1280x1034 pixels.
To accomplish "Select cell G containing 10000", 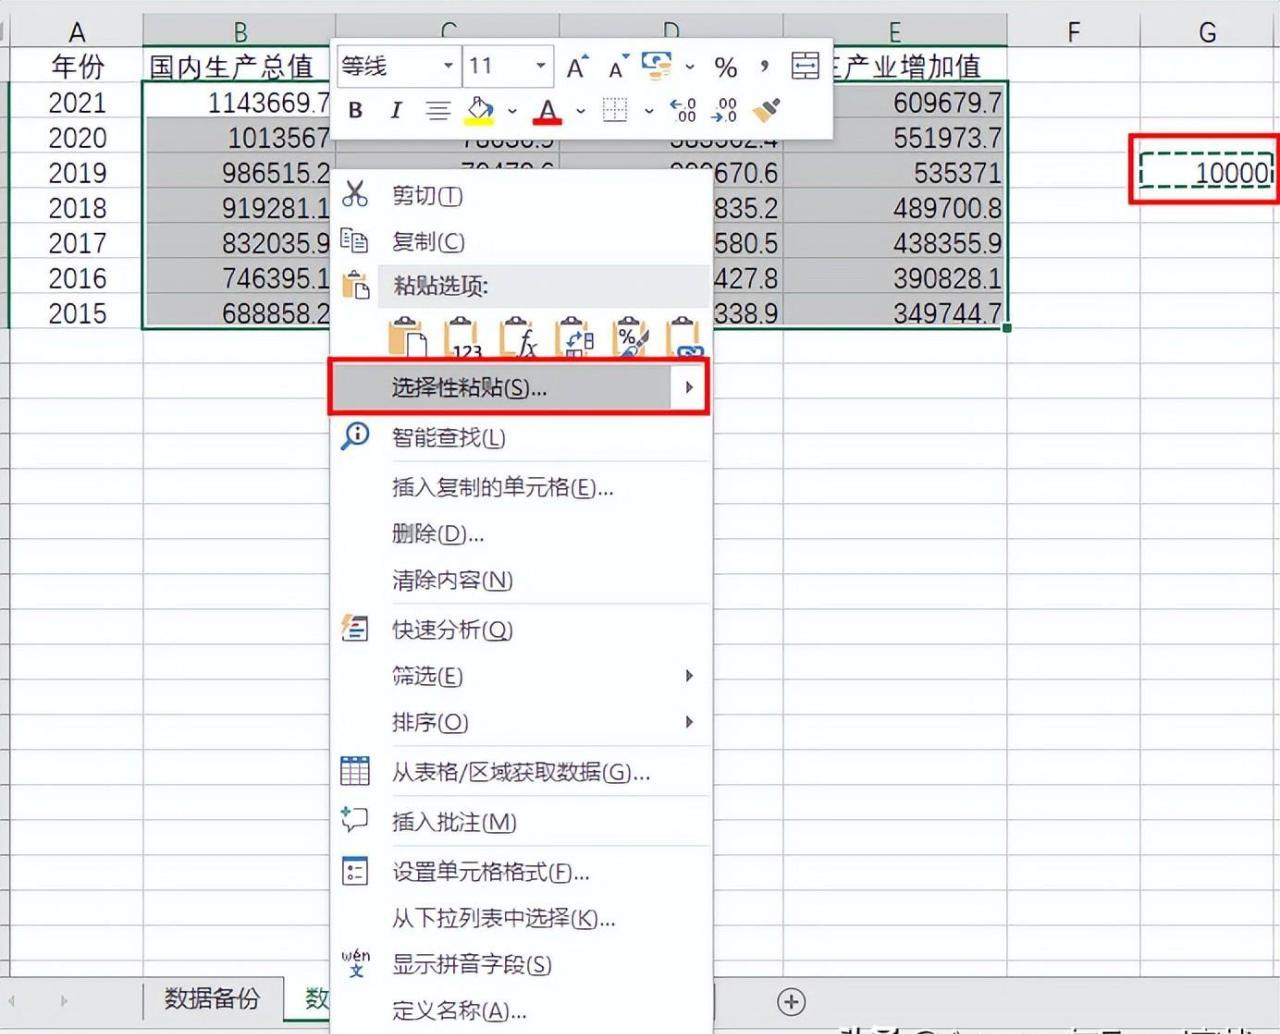I will tap(1207, 171).
